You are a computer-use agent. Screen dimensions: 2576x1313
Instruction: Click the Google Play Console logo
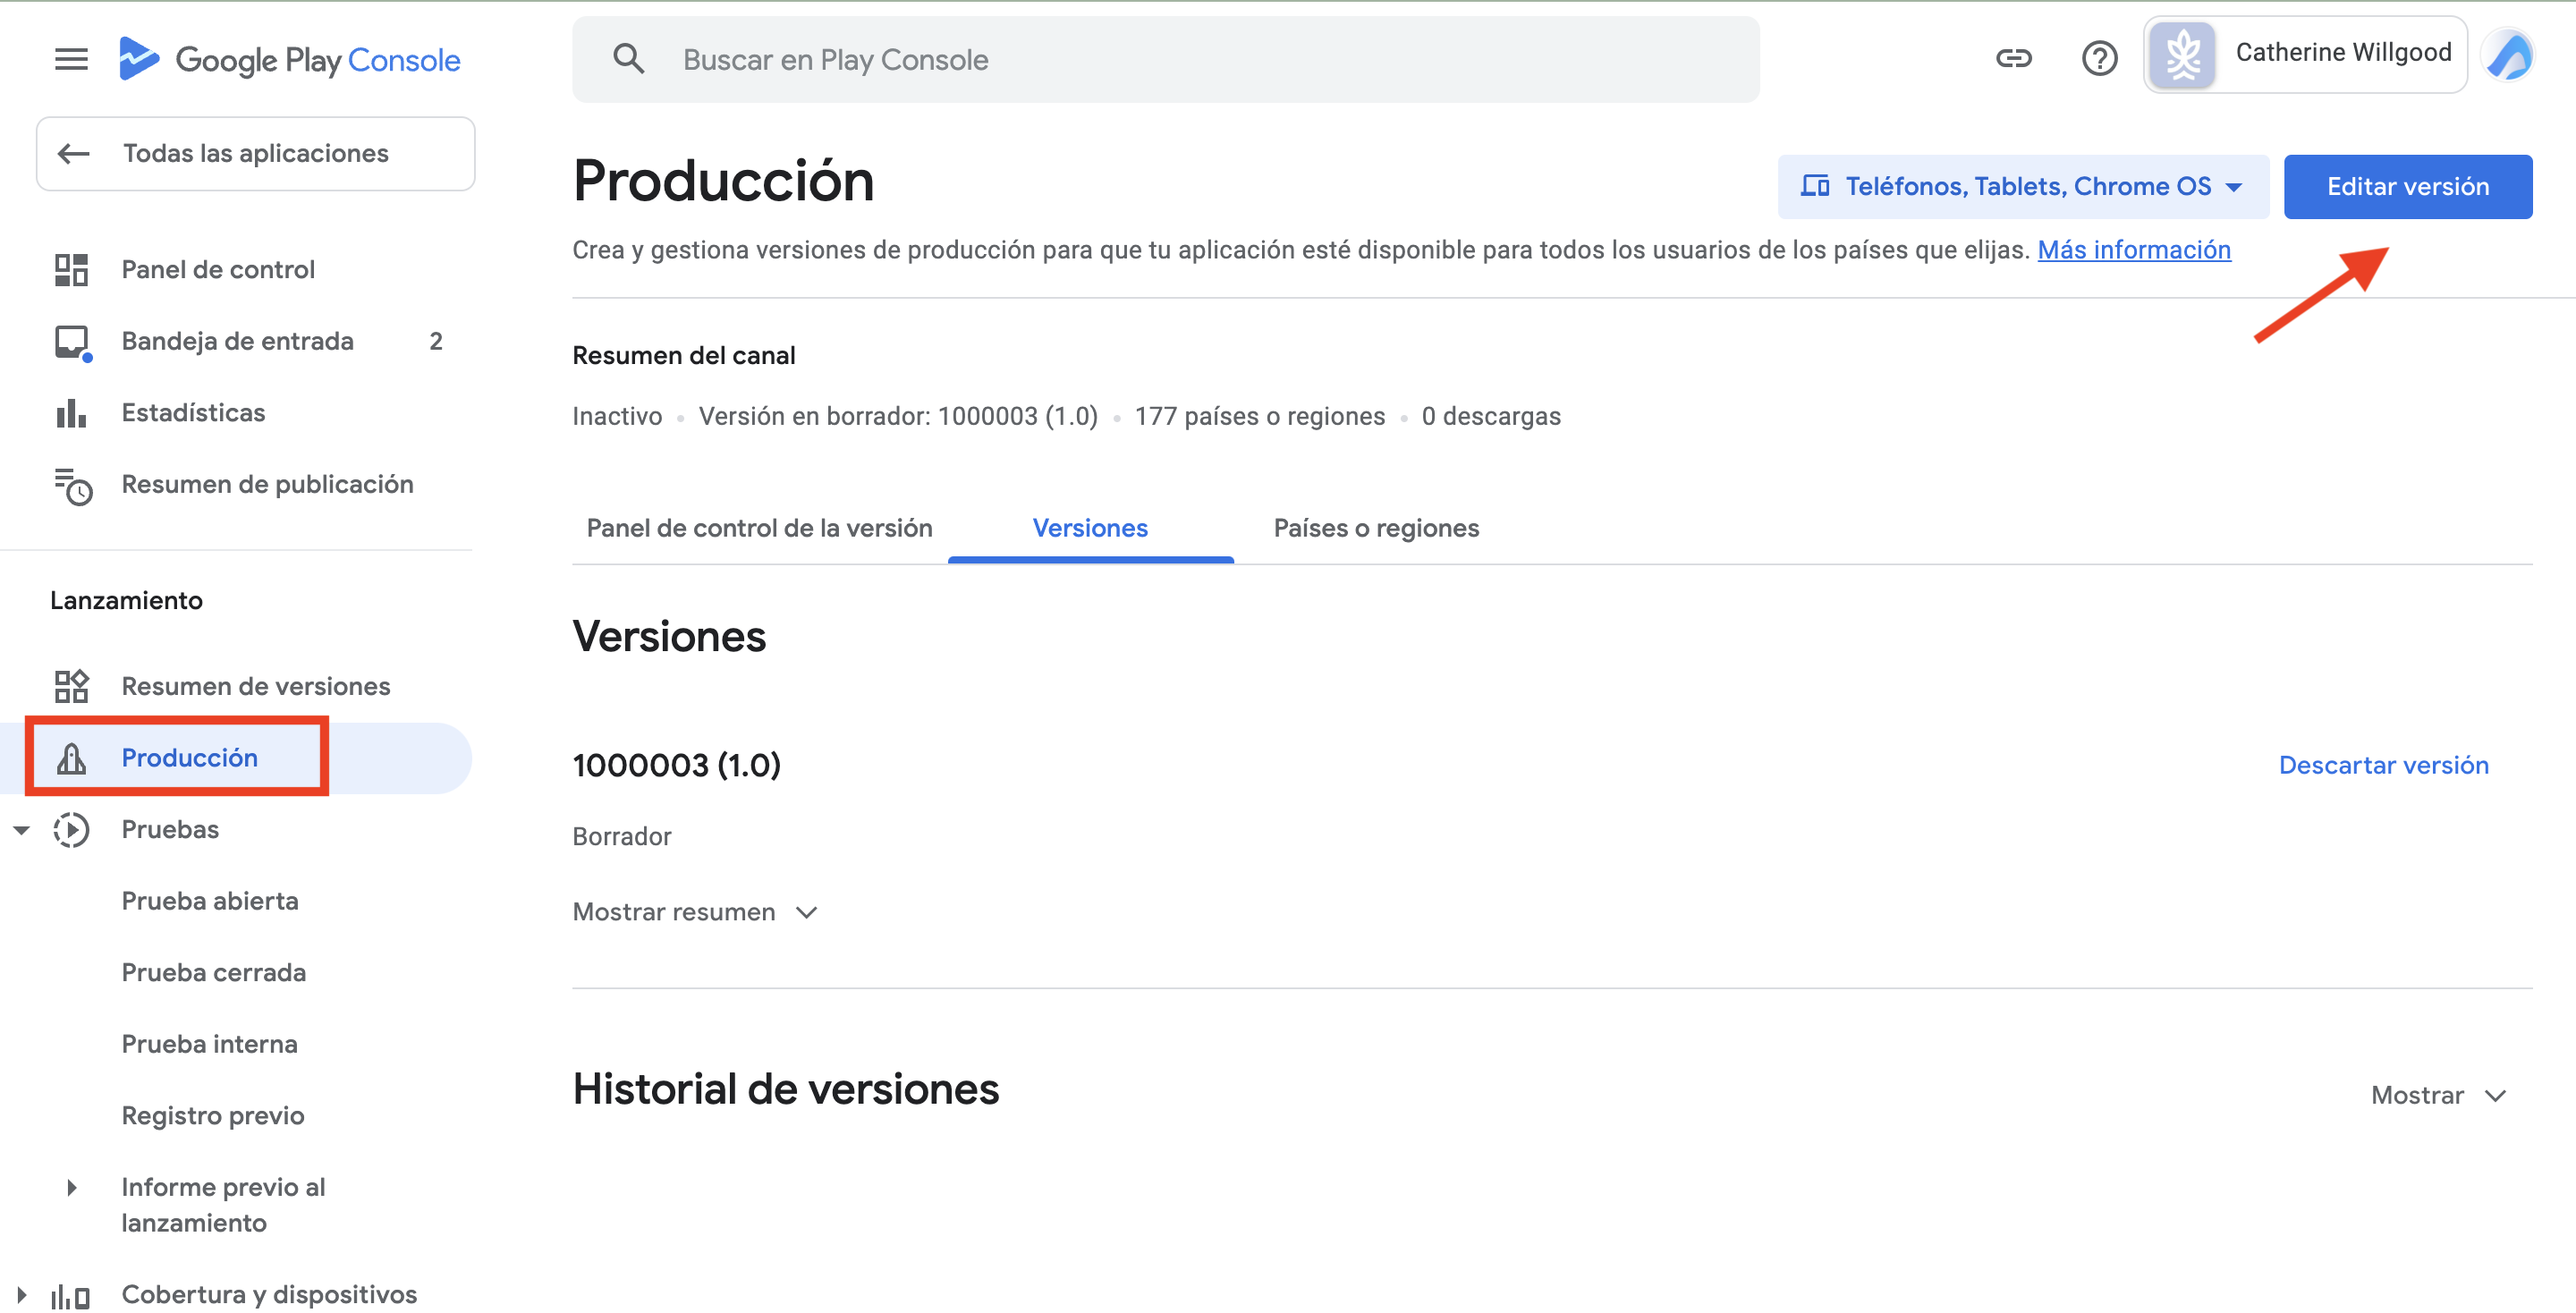click(289, 60)
